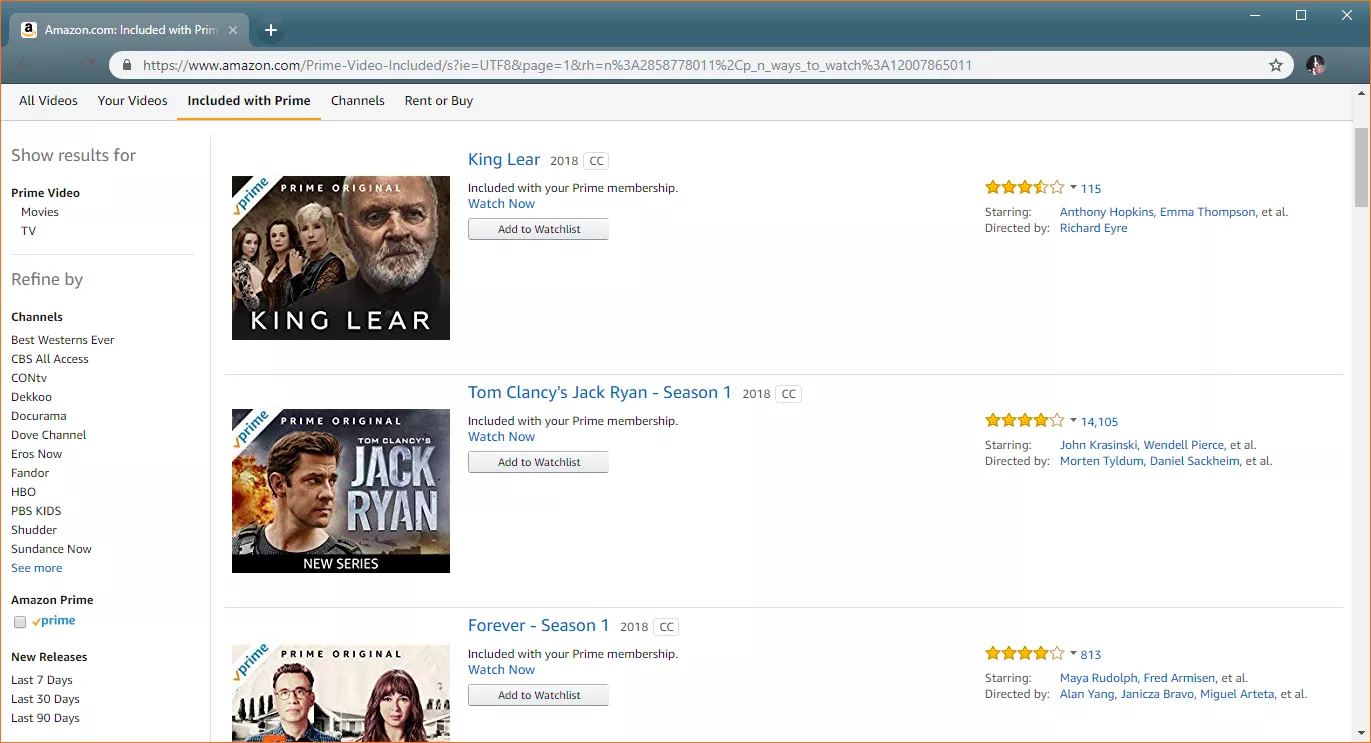This screenshot has width=1371, height=743.
Task: Select CBS All Access channel
Action: coord(50,359)
